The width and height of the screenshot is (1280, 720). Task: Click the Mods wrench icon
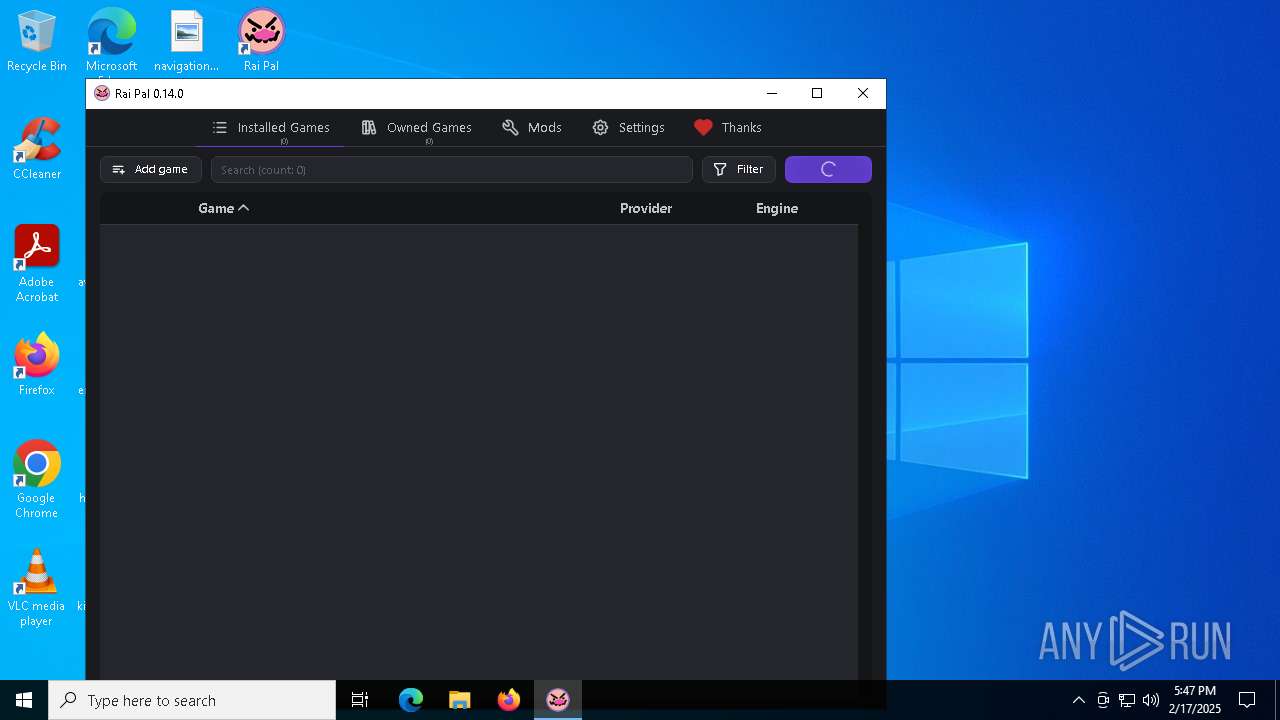point(510,128)
